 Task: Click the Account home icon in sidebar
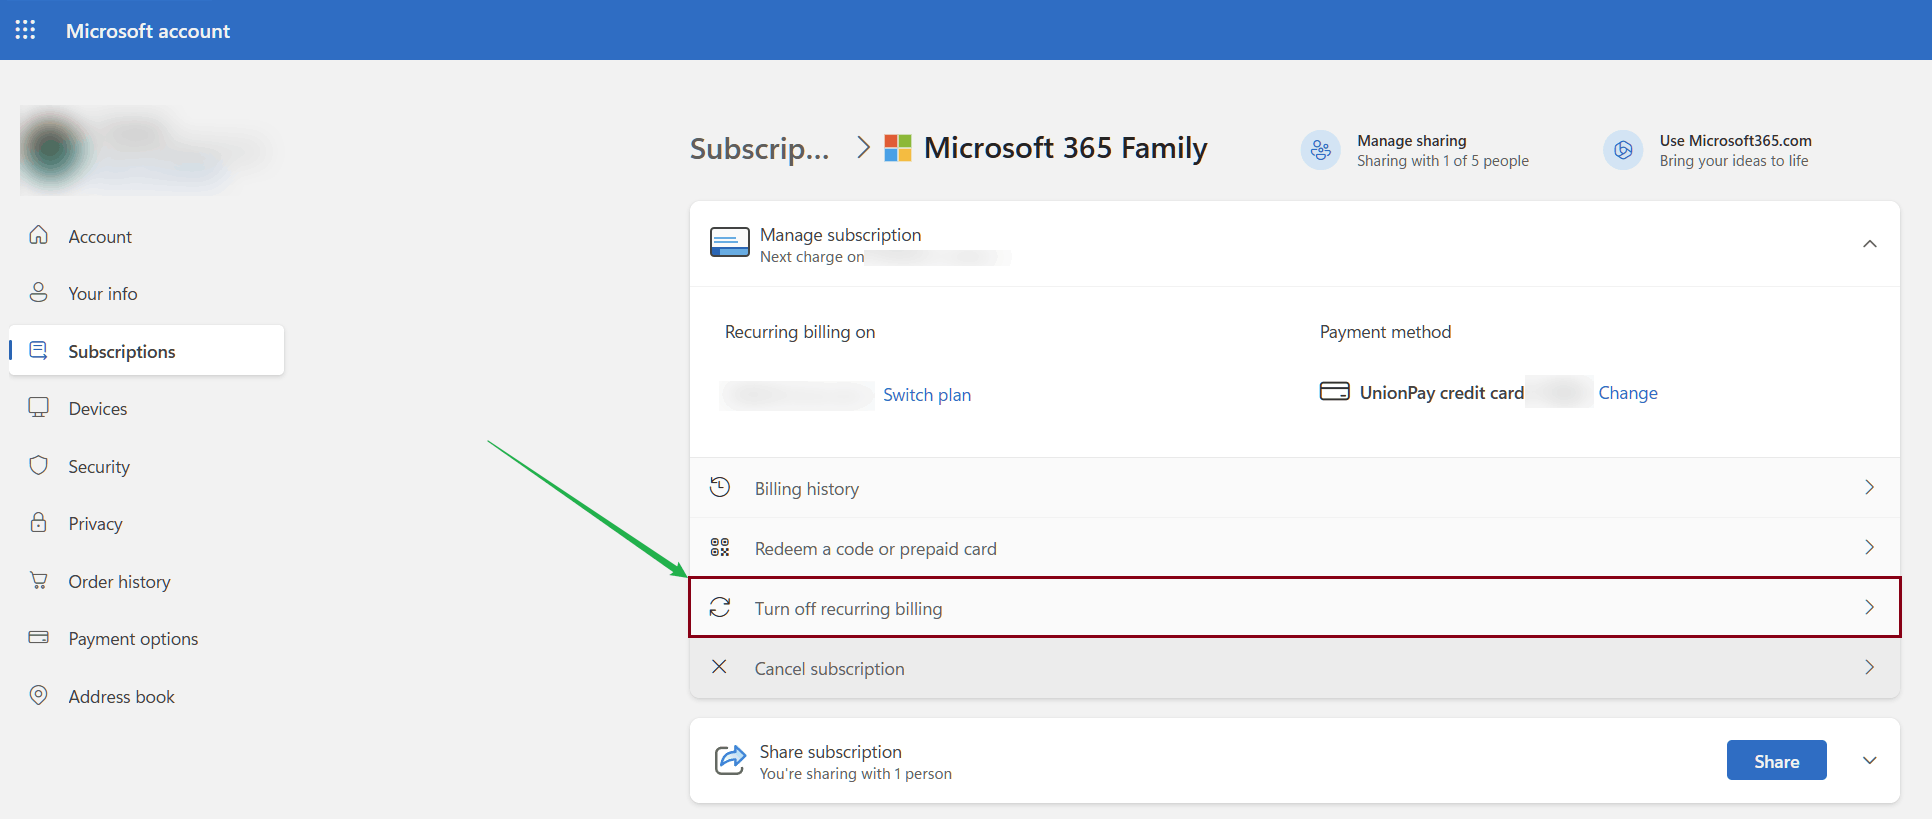[38, 235]
